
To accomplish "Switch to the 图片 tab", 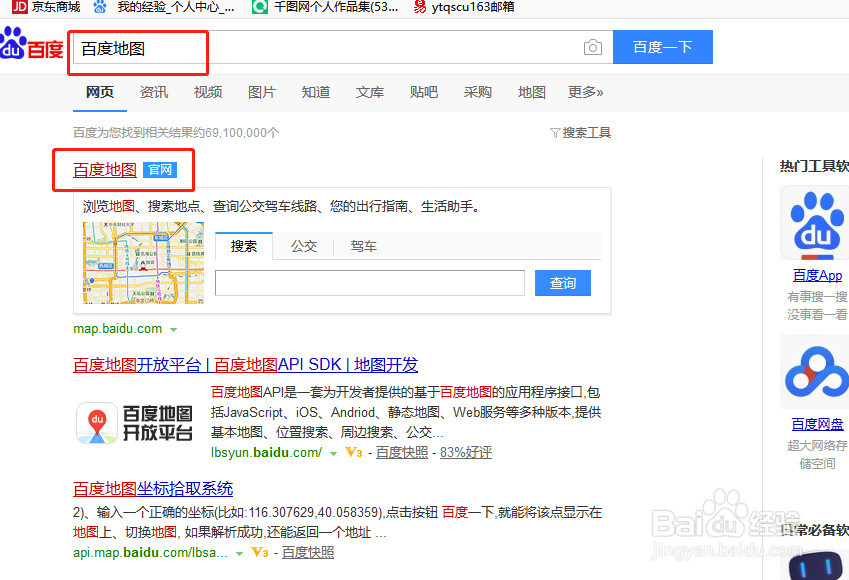I will tap(262, 92).
